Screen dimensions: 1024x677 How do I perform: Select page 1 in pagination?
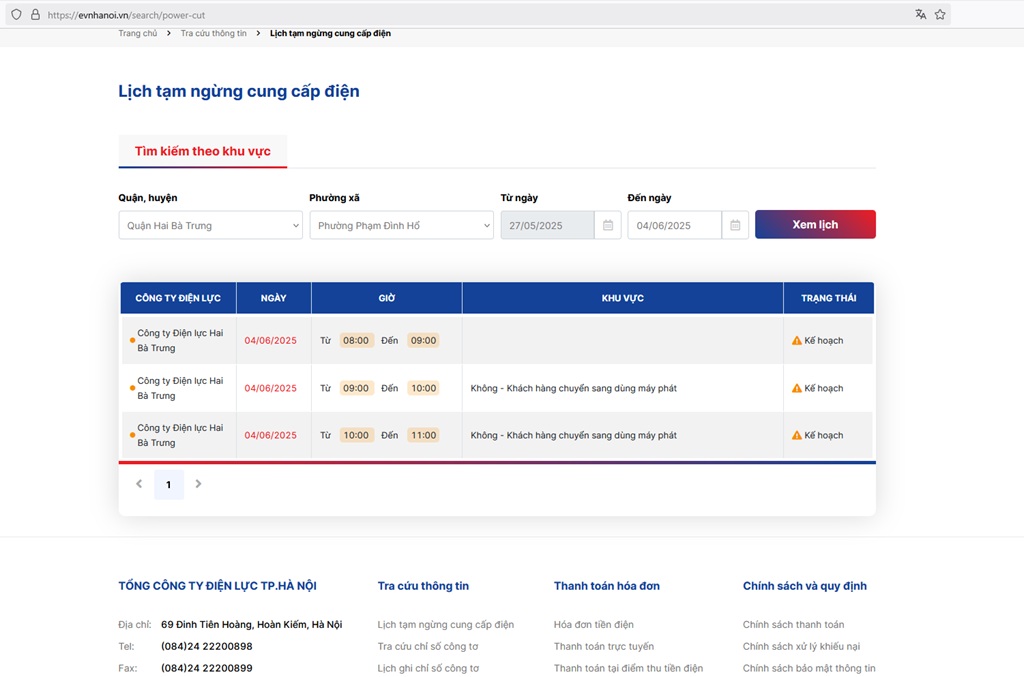coord(168,485)
